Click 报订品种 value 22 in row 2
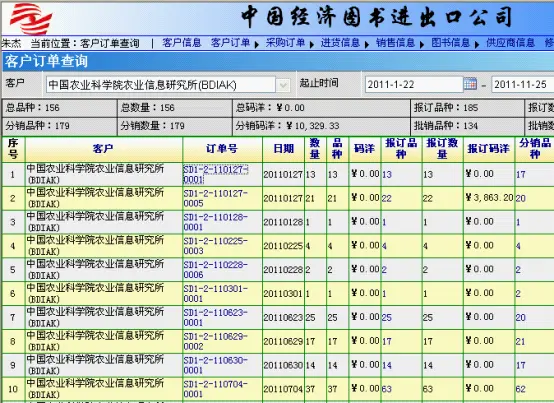The image size is (554, 403). 387,198
